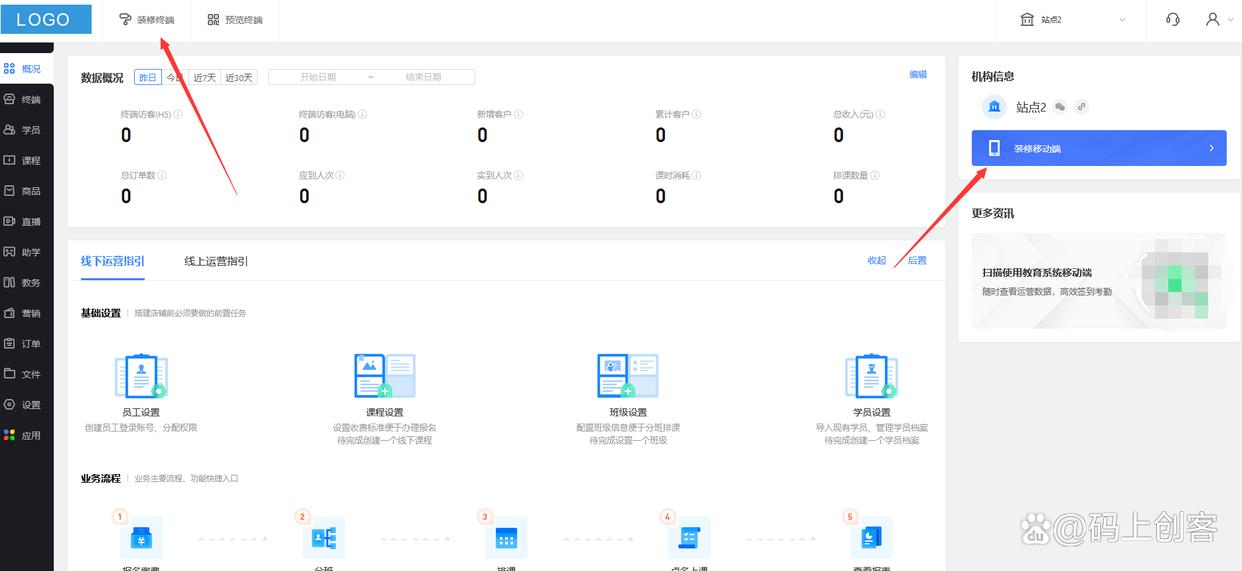Click the 后置 link

tap(917, 260)
